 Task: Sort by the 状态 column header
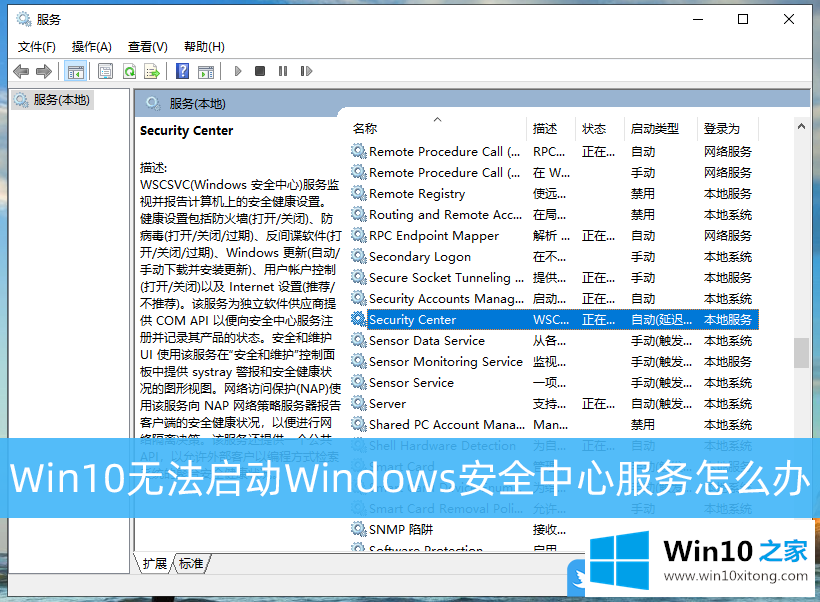[x=600, y=129]
